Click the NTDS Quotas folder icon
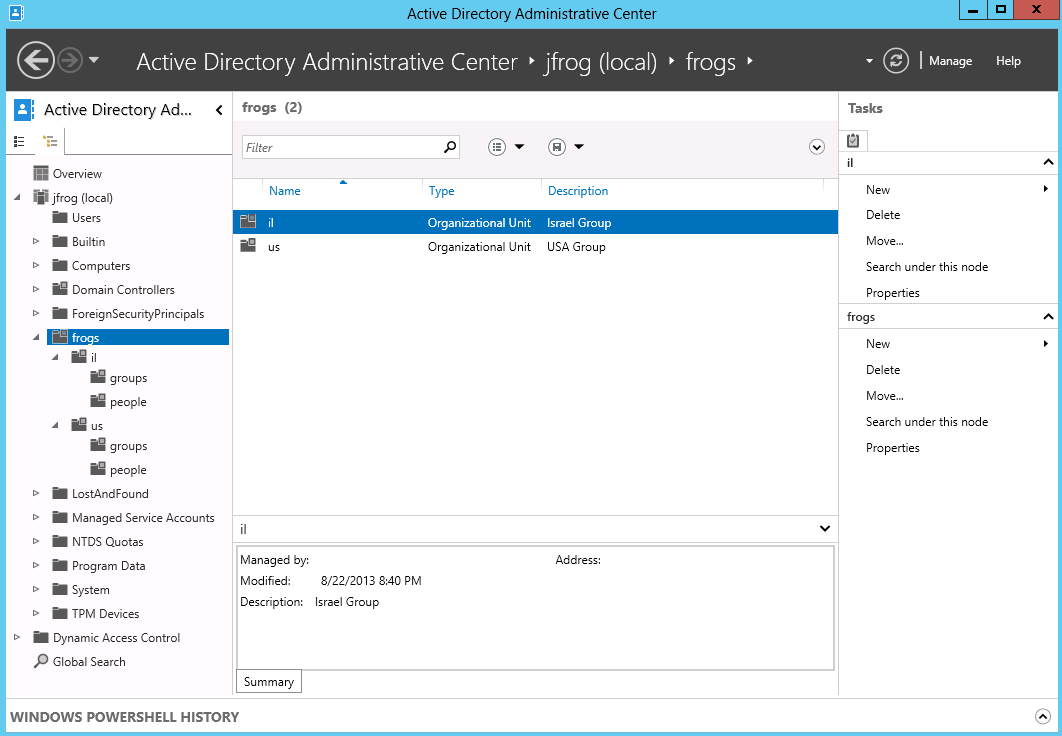 [x=60, y=541]
